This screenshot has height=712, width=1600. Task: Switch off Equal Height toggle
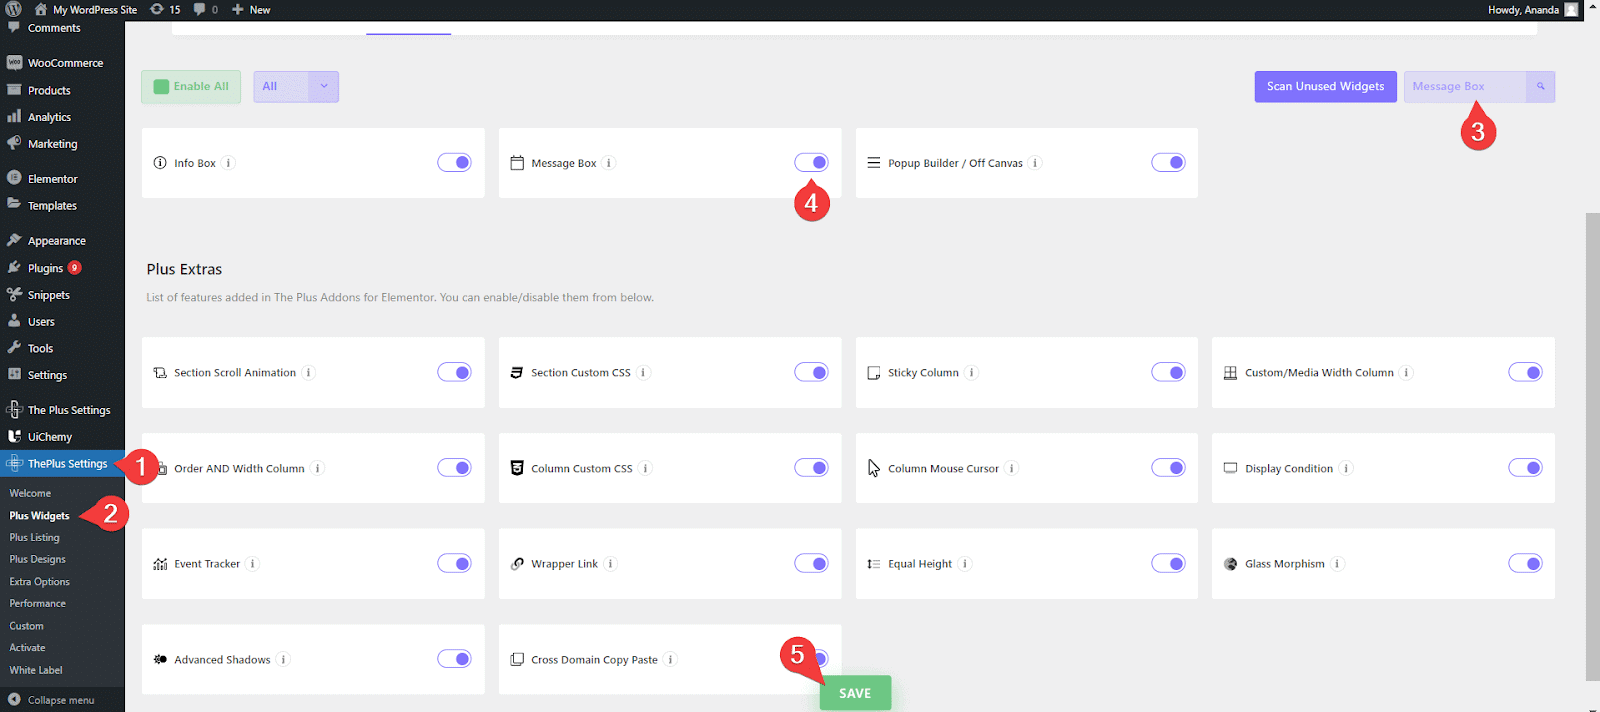click(1168, 564)
